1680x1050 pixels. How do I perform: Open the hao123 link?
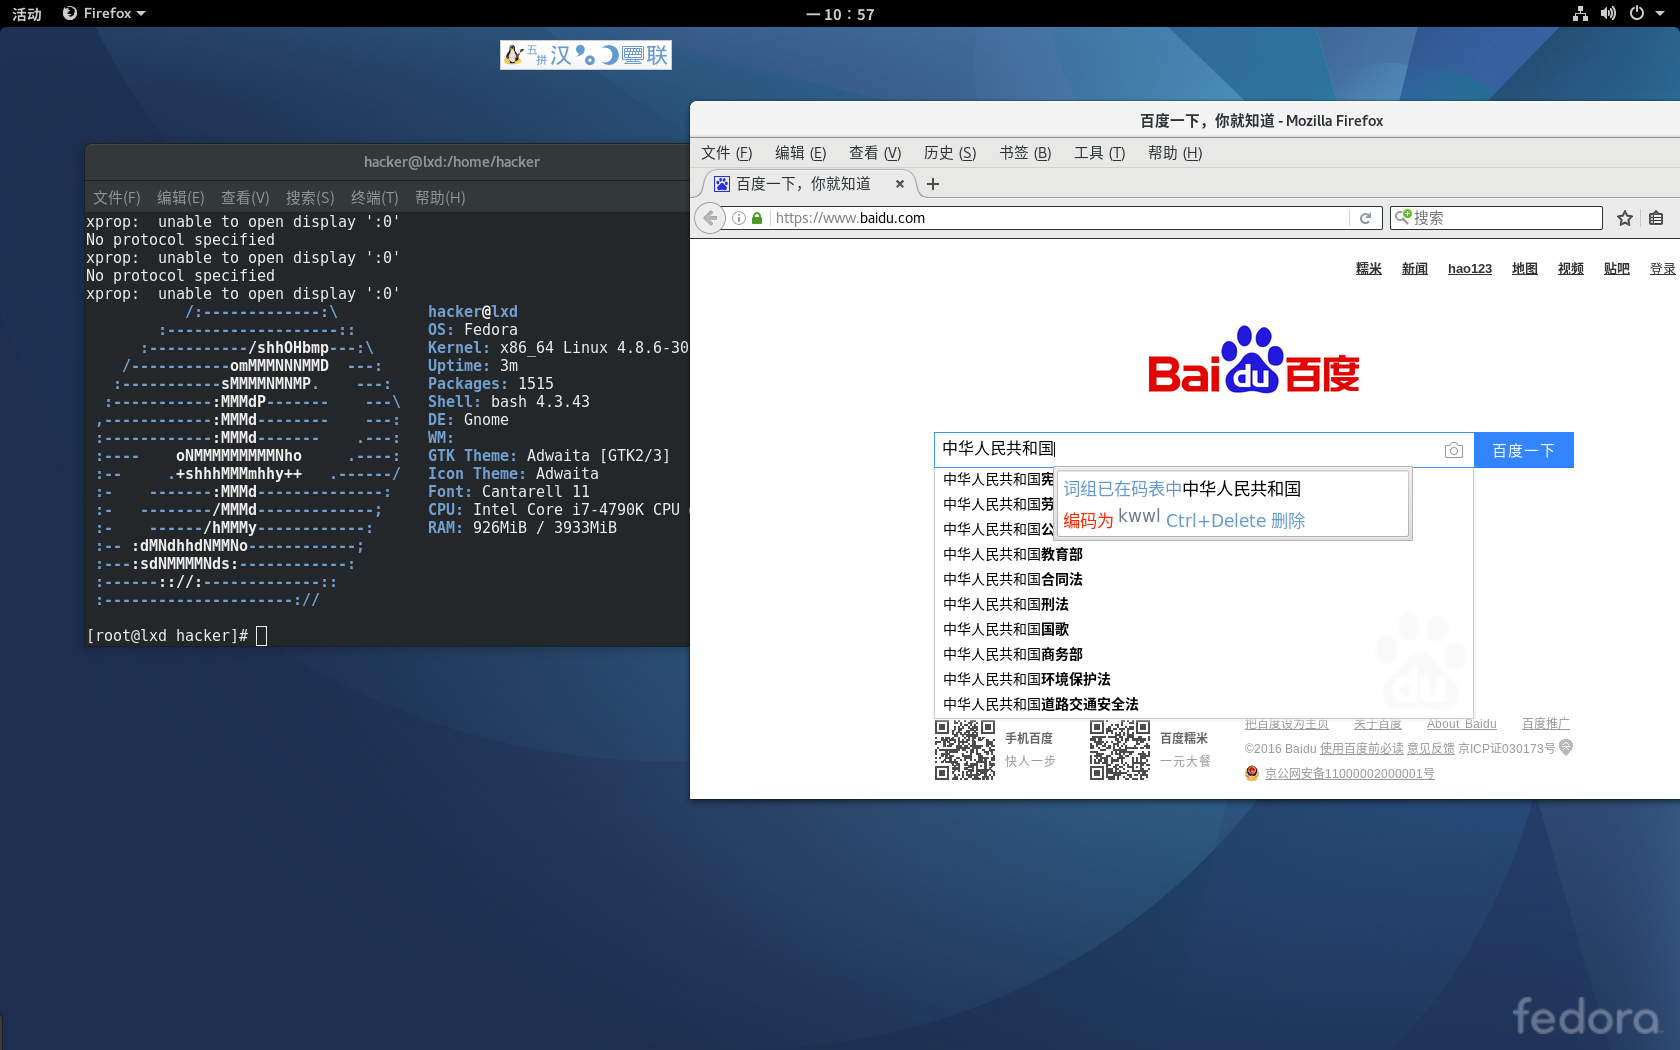point(1469,269)
